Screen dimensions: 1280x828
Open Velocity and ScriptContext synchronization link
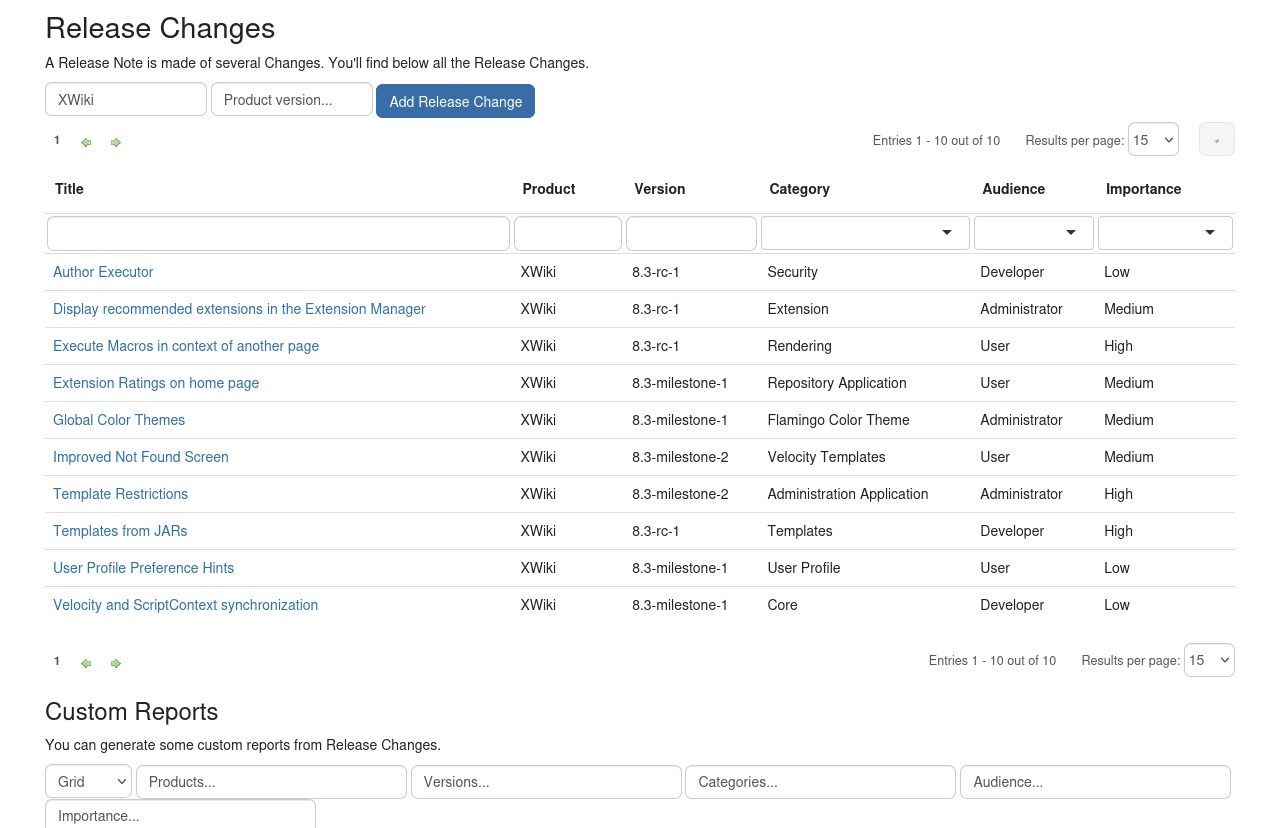coord(185,605)
